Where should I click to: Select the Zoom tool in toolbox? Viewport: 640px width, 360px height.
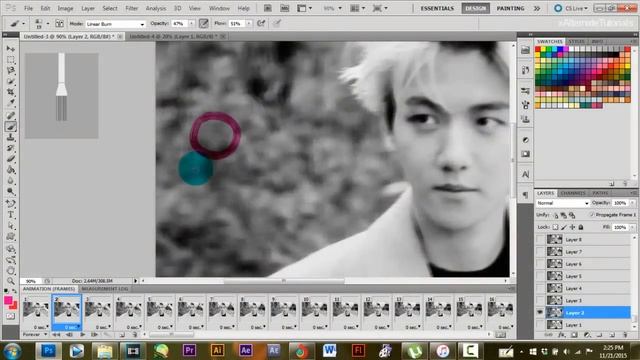click(x=11, y=281)
